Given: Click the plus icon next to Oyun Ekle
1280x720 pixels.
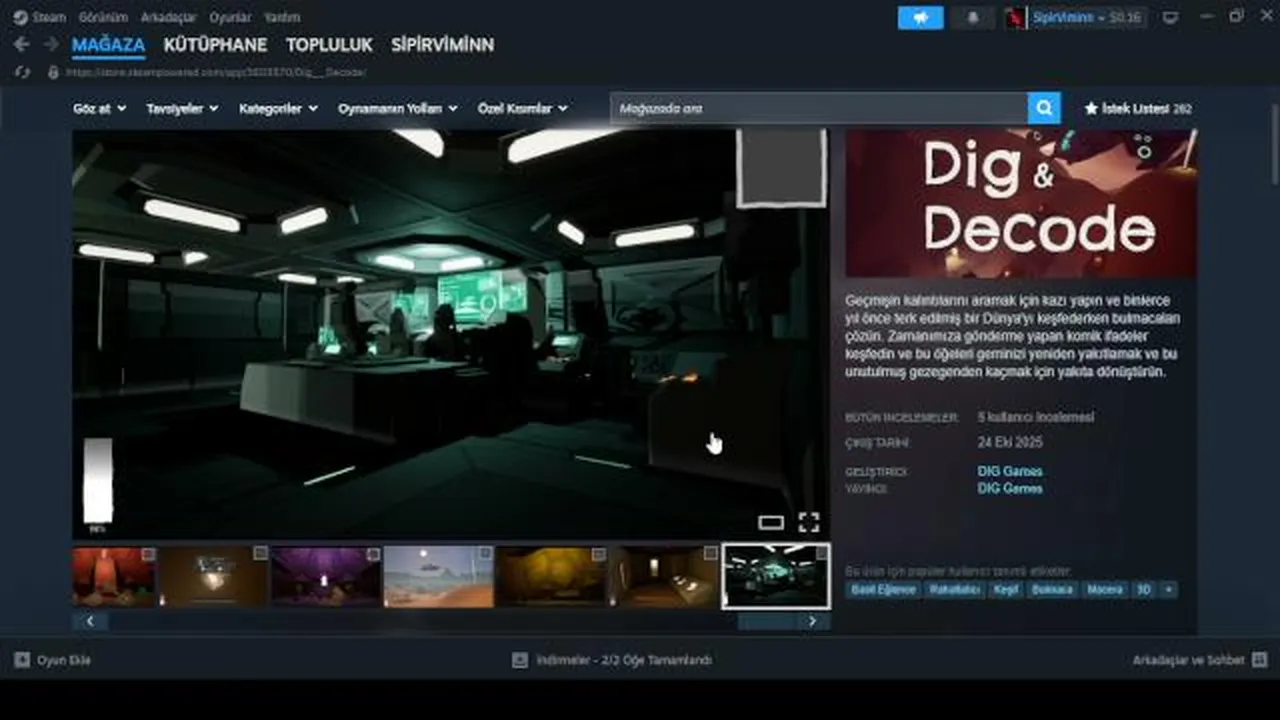Looking at the screenshot, I should [x=22, y=660].
